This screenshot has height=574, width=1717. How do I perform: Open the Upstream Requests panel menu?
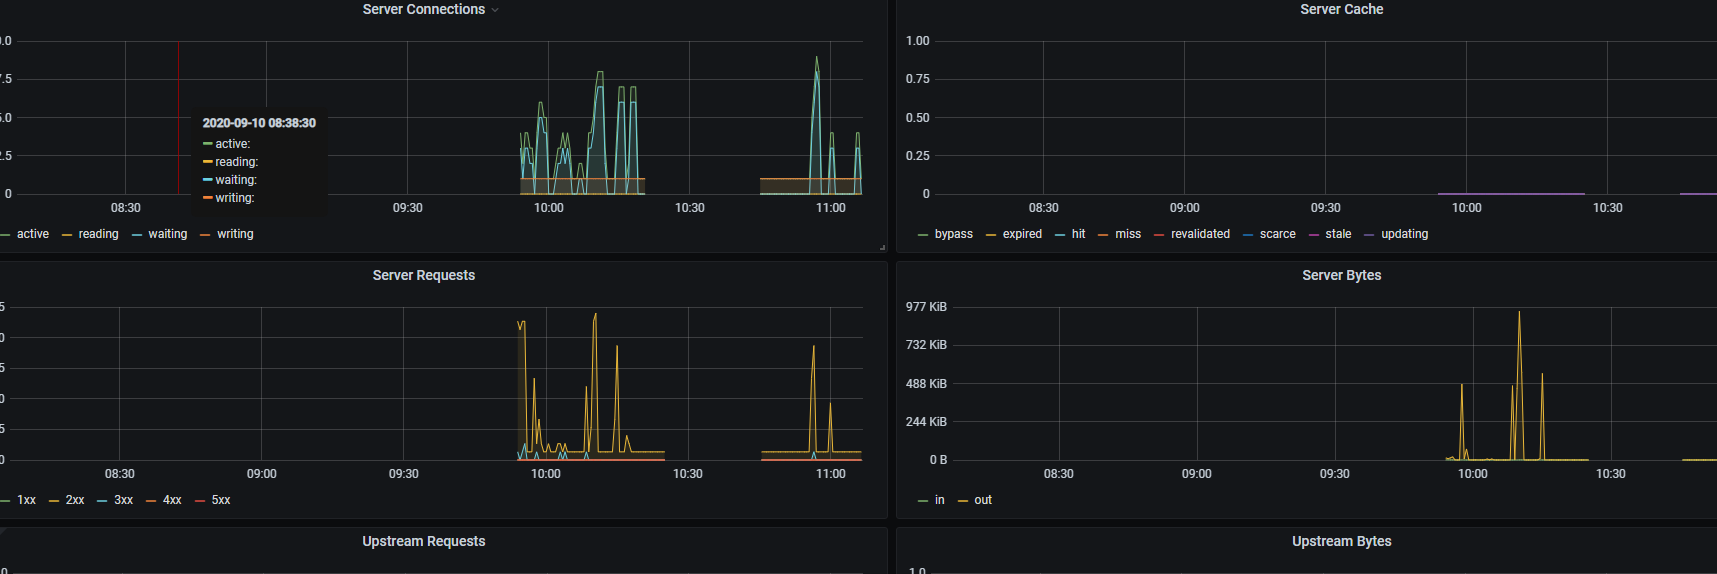point(423,541)
